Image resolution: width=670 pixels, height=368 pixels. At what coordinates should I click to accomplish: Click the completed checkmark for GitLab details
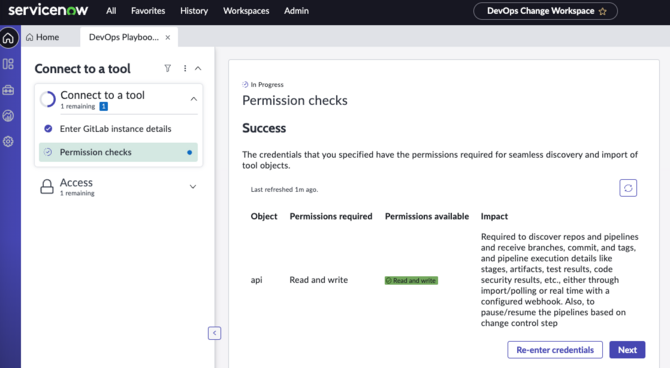tap(48, 129)
